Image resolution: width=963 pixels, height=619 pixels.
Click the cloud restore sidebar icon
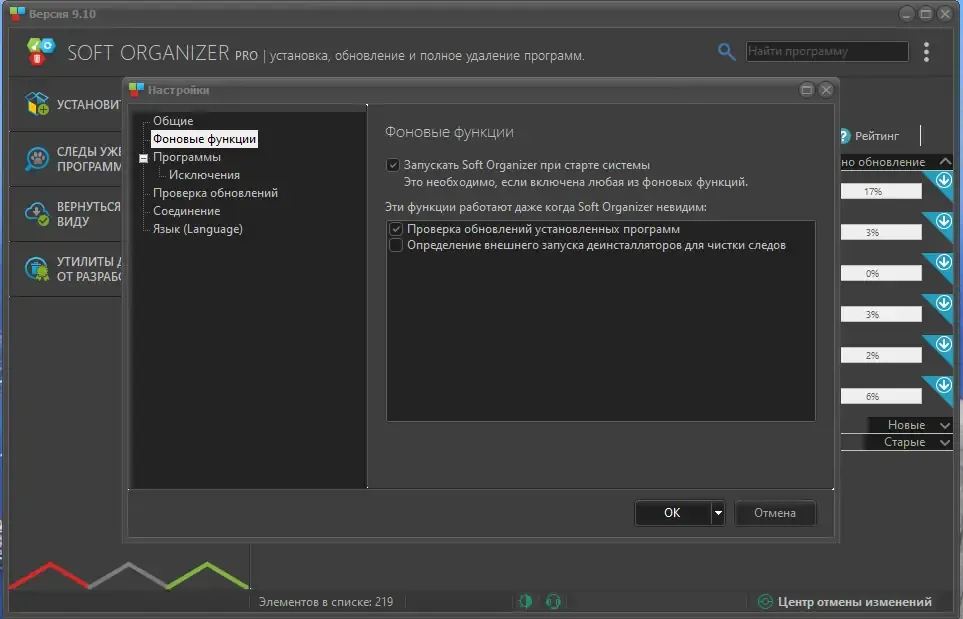(x=37, y=214)
